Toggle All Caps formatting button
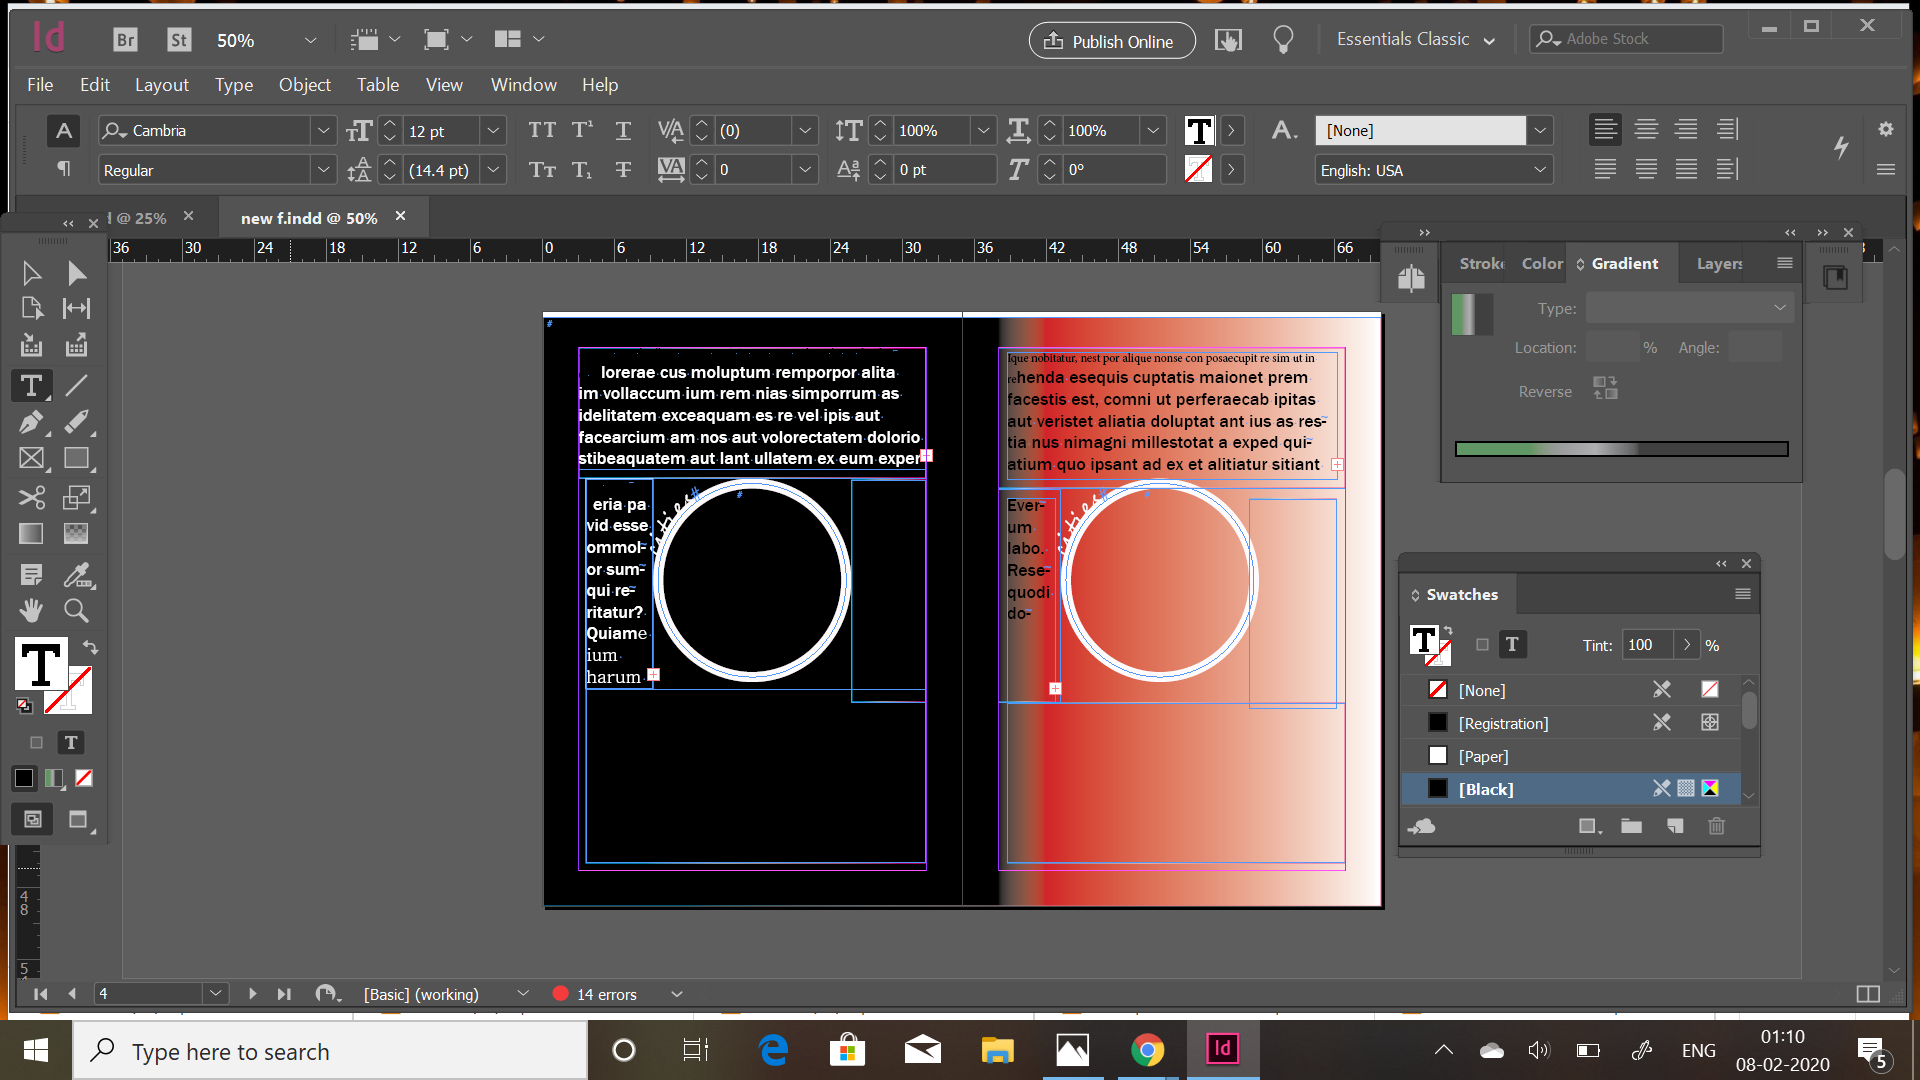This screenshot has height=1080, width=1920. coord(541,130)
